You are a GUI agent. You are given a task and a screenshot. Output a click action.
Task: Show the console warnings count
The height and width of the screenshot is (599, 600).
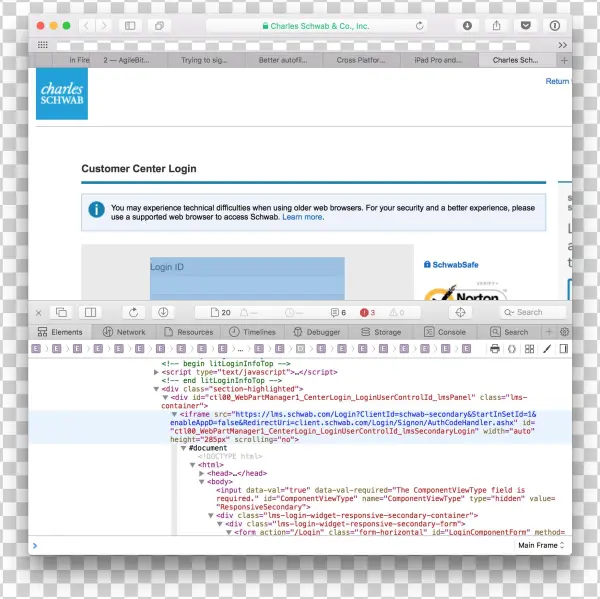pos(397,313)
